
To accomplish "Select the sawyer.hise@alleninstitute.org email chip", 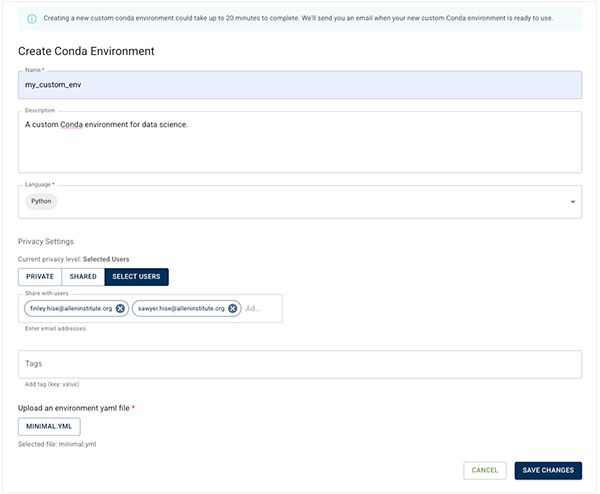I will pos(182,308).
